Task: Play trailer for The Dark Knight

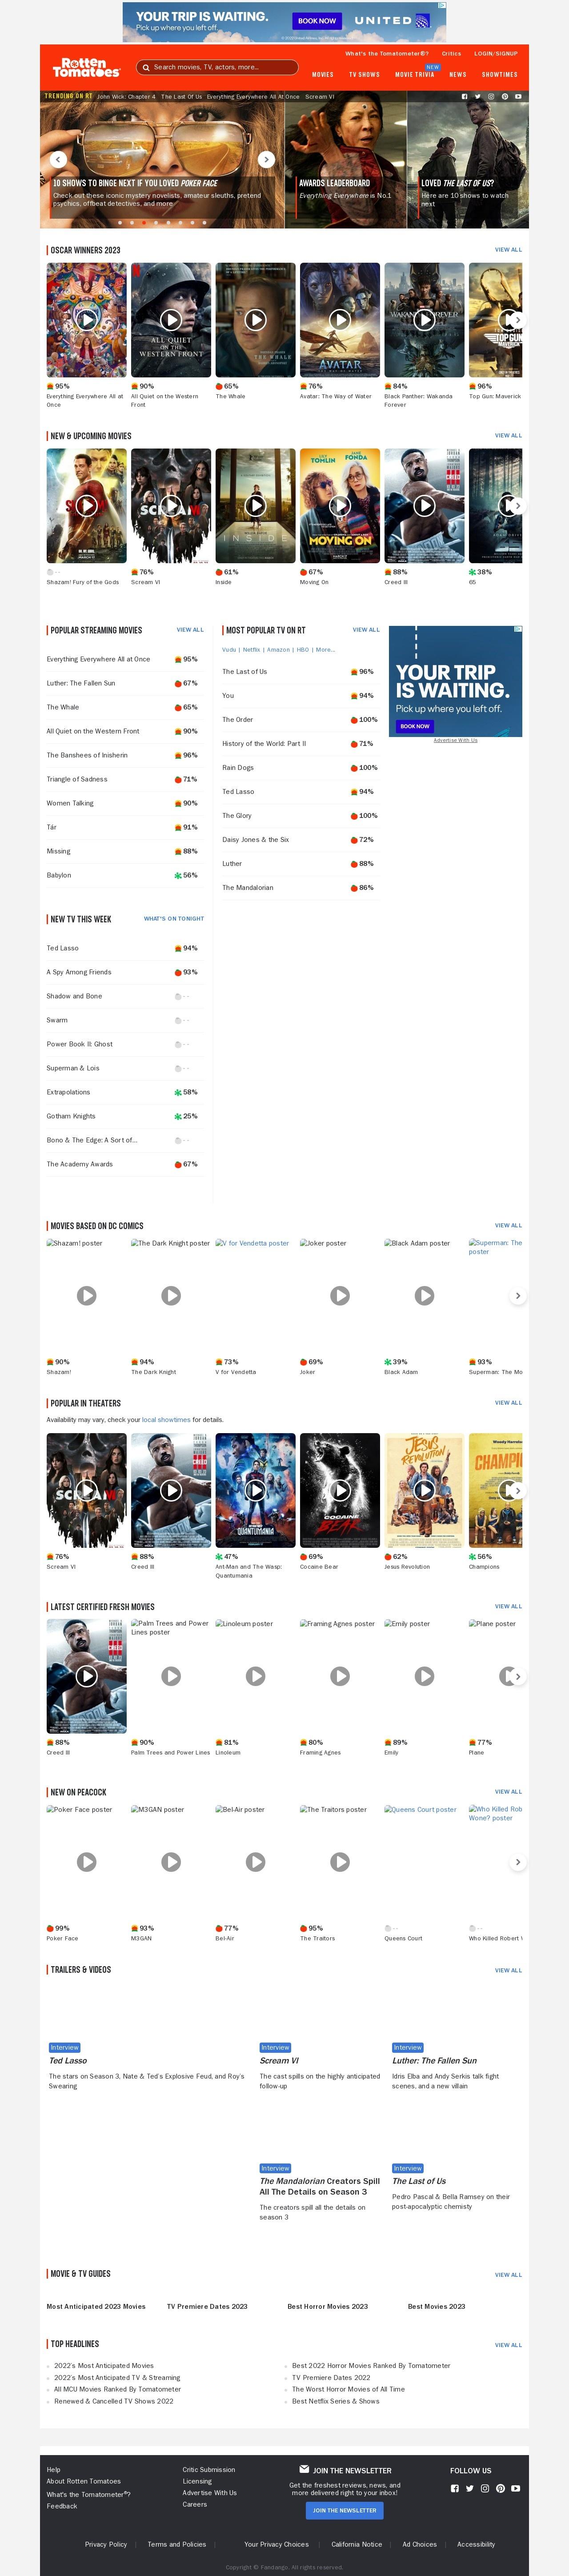Action: [x=171, y=1295]
